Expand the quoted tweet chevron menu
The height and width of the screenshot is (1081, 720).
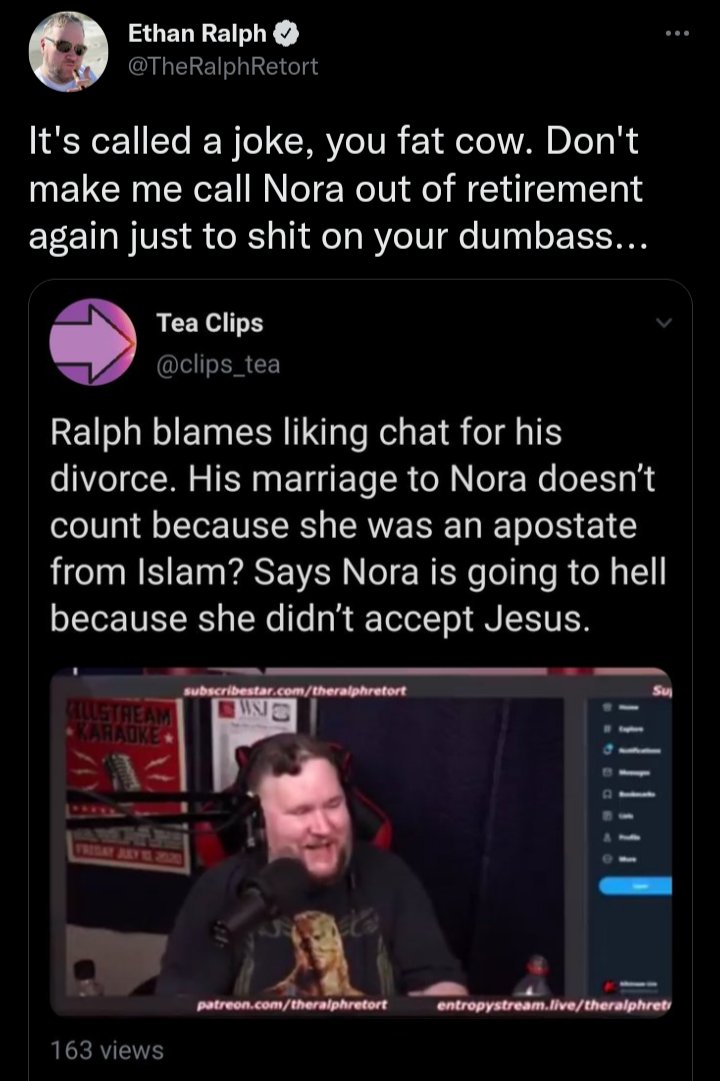(x=663, y=323)
